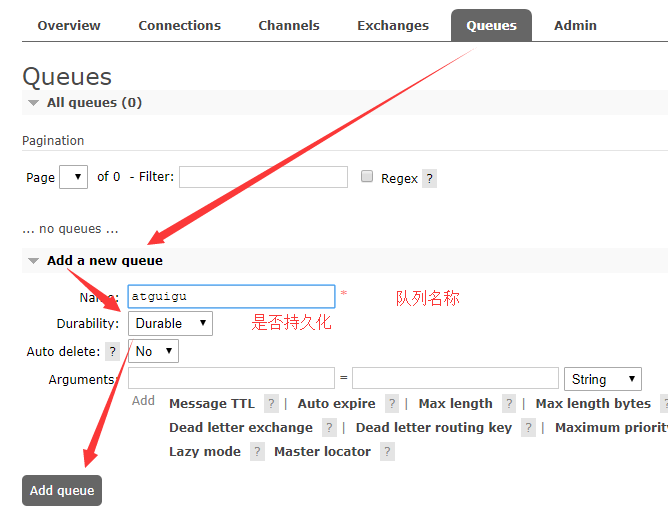Show help for Master locator

(387, 451)
